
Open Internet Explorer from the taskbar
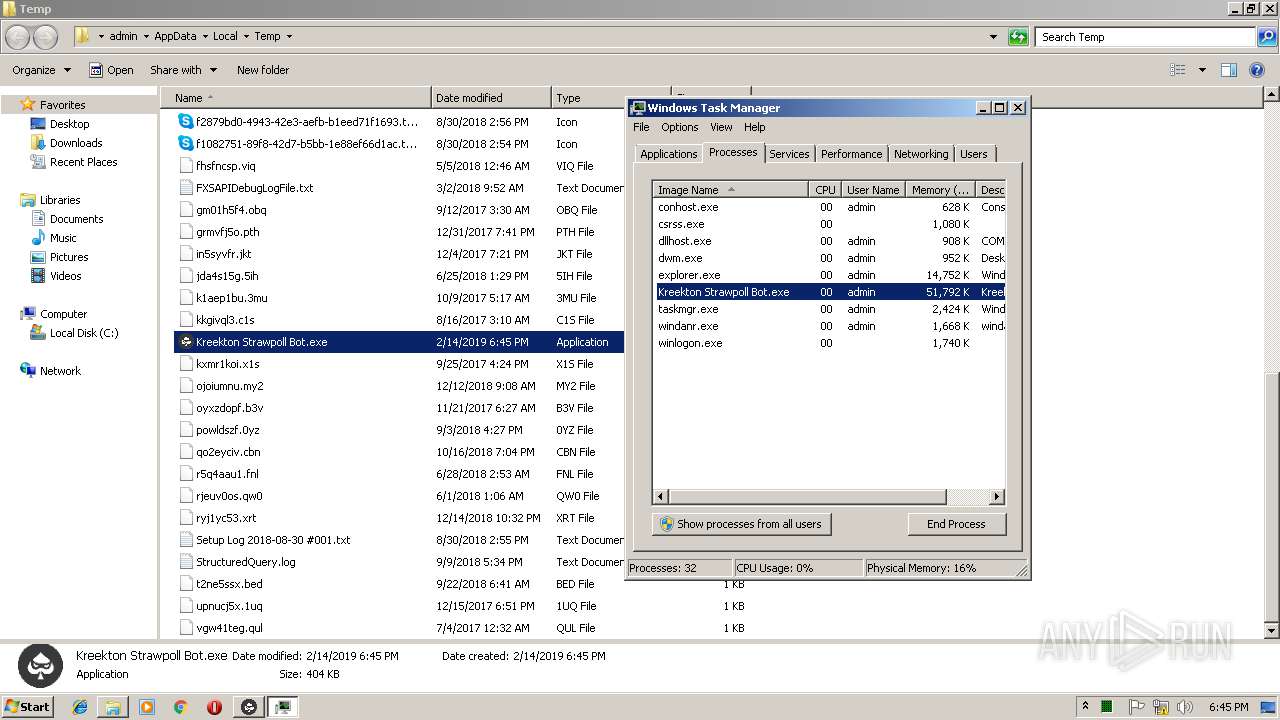click(x=80, y=707)
